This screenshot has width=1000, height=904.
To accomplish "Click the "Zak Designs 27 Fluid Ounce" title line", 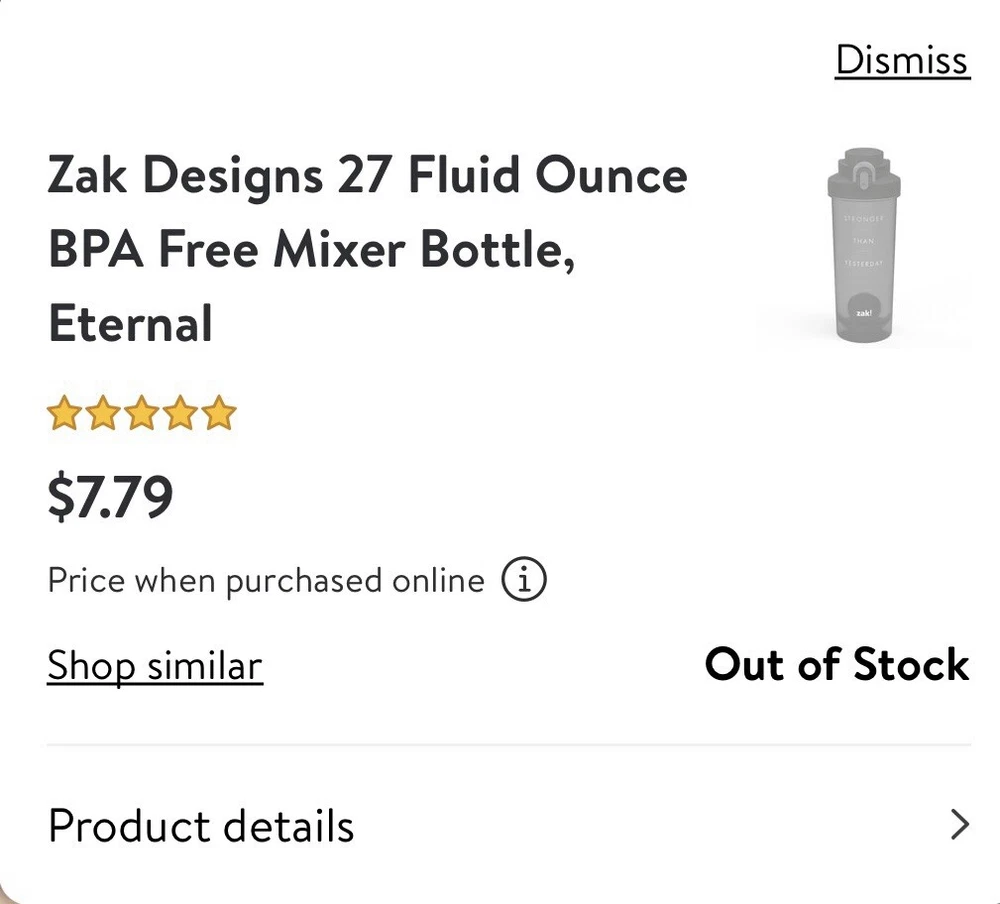I will point(367,176).
